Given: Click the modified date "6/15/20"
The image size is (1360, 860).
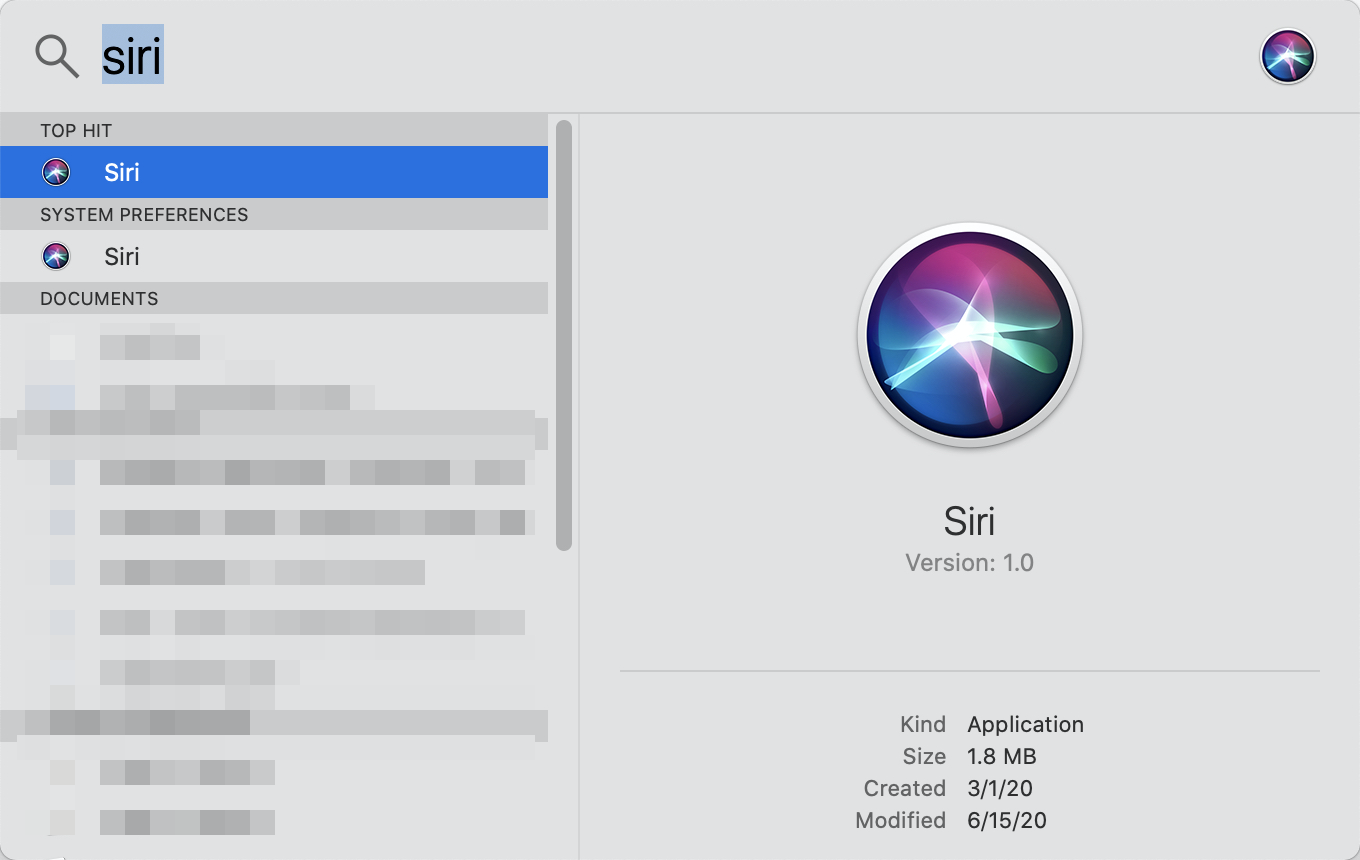Looking at the screenshot, I should point(1007,820).
